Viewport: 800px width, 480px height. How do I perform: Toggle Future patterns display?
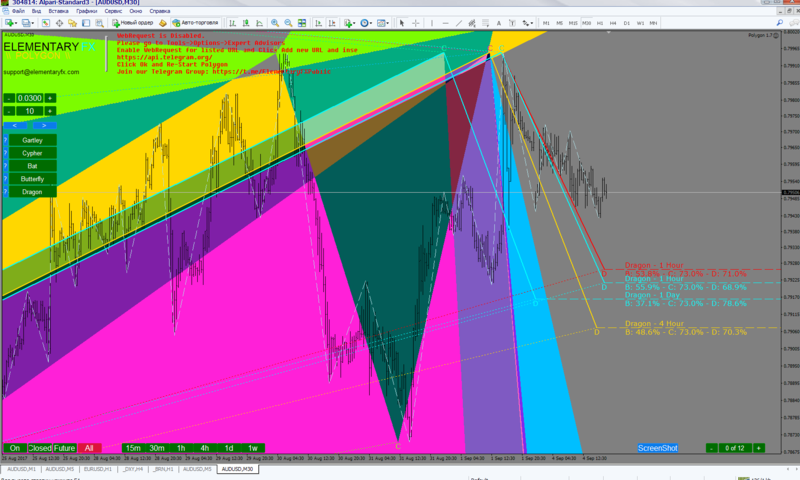64,448
